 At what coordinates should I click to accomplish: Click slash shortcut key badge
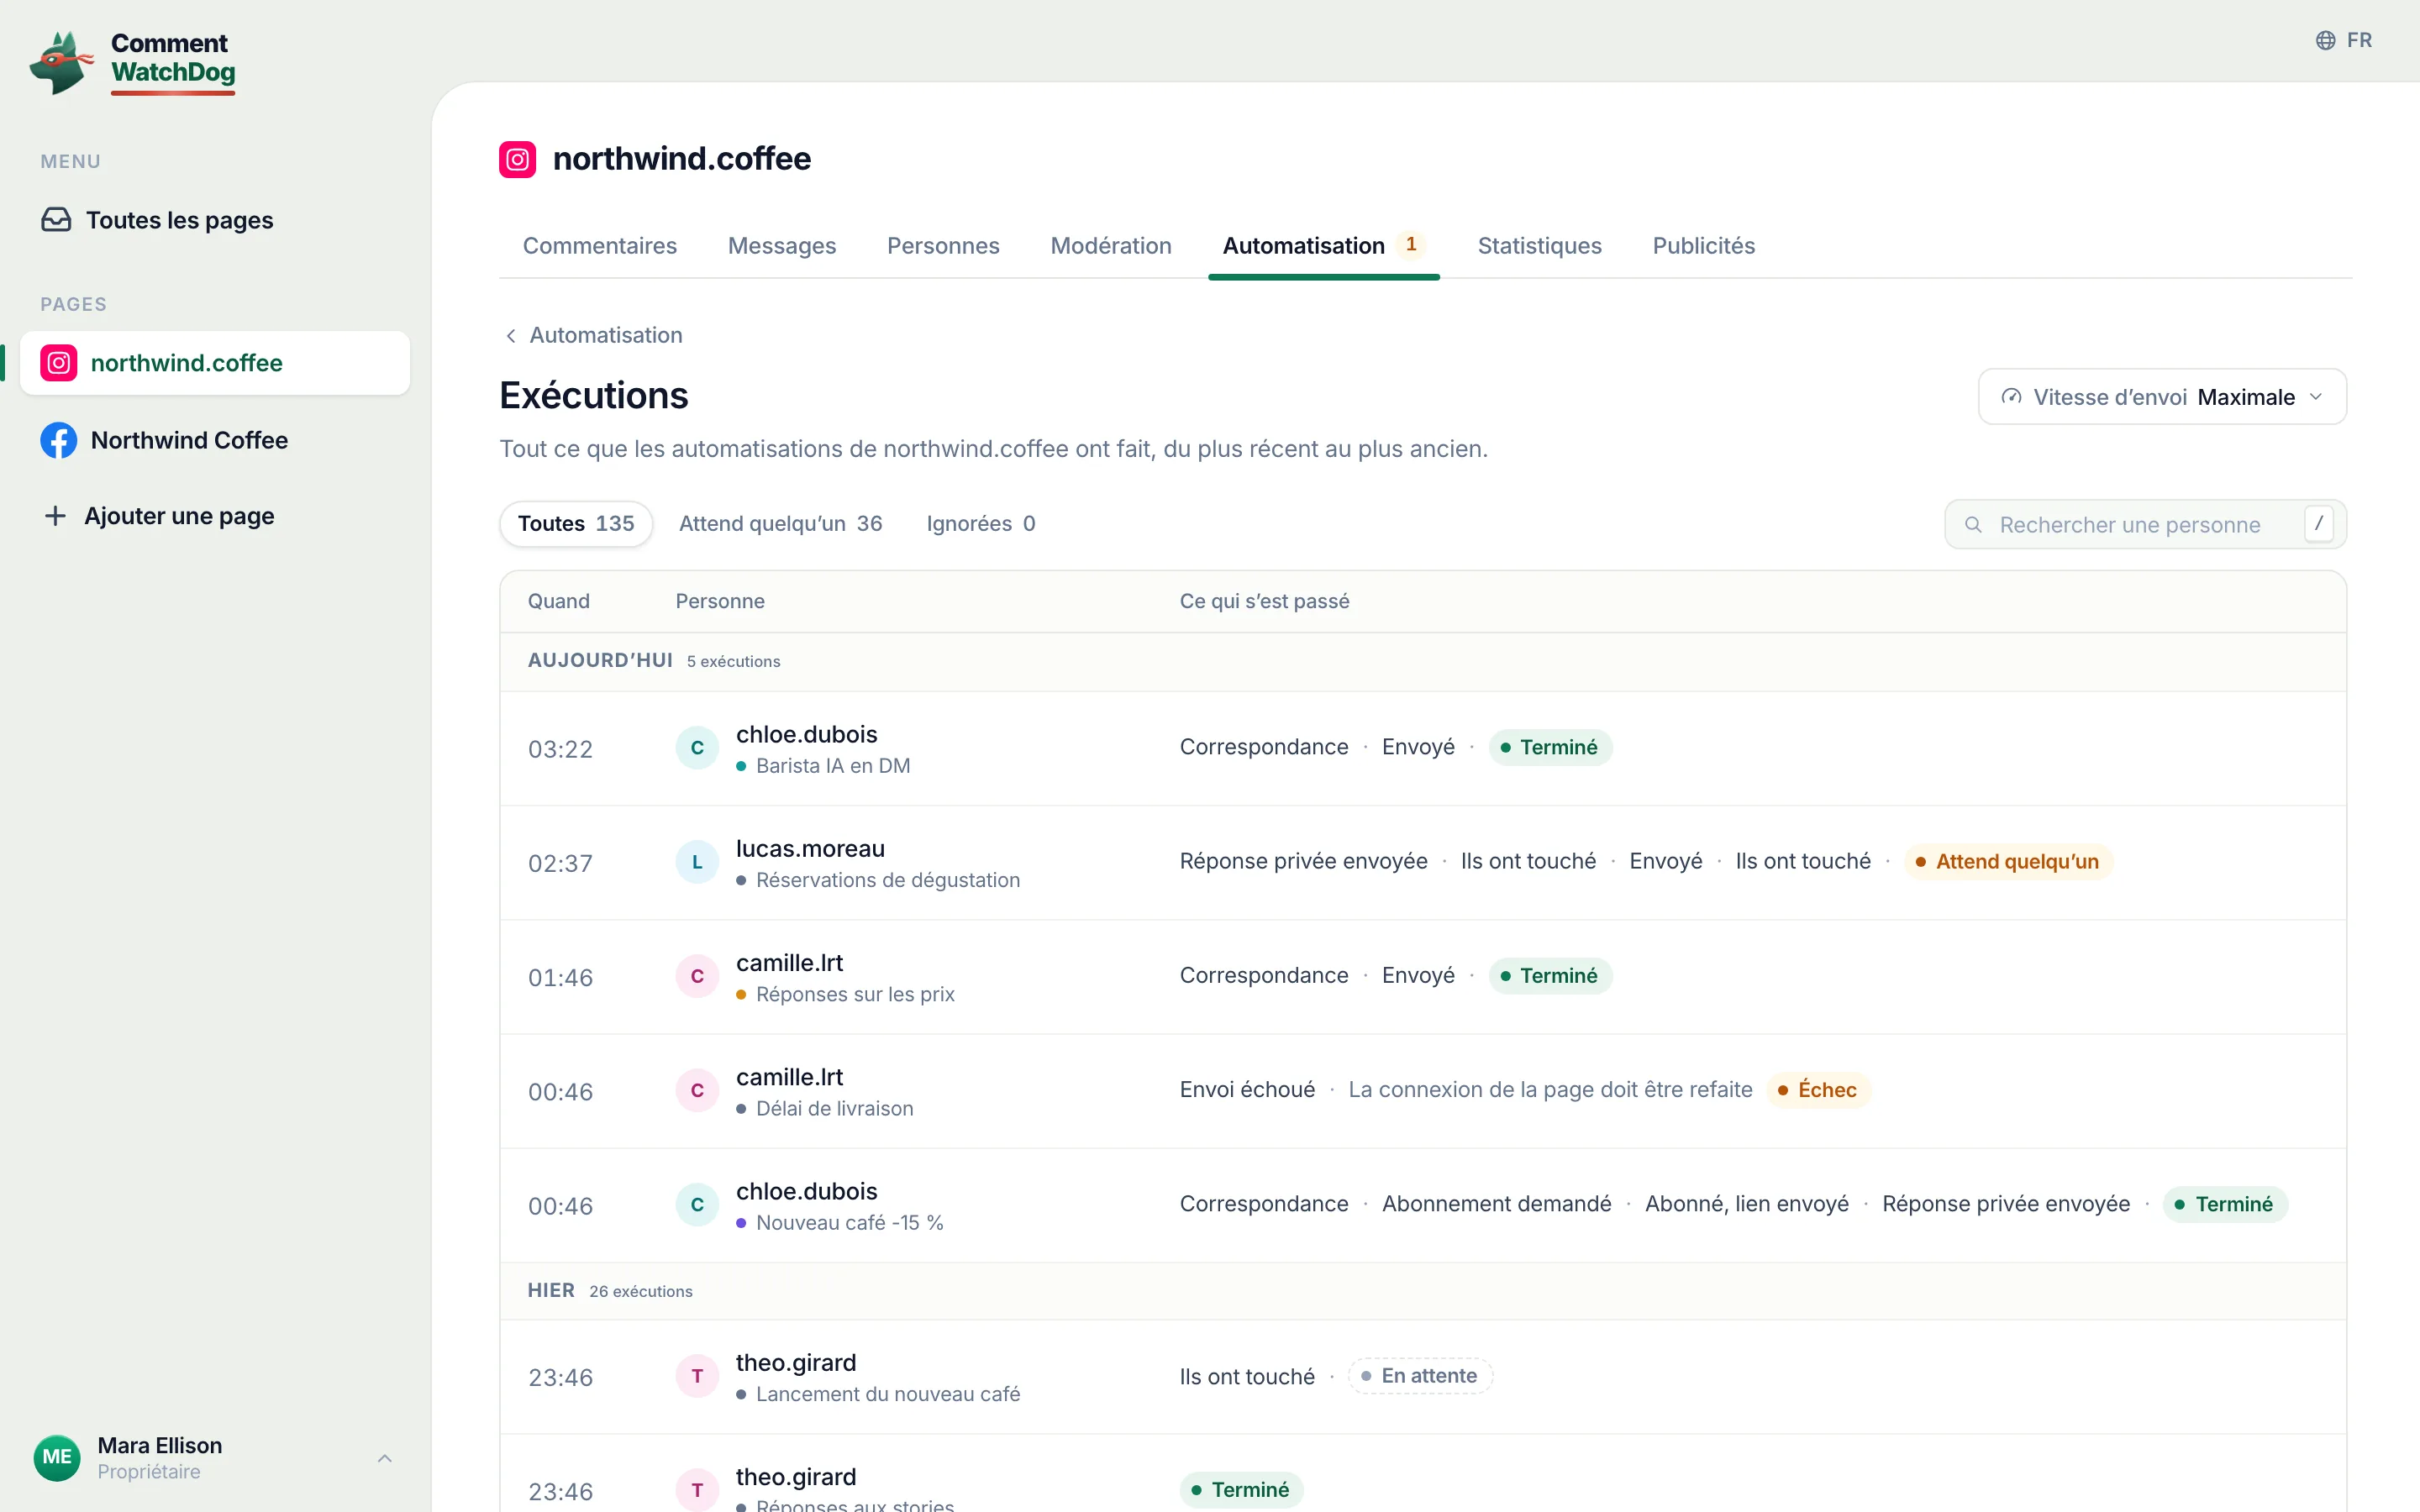pyautogui.click(x=2319, y=524)
